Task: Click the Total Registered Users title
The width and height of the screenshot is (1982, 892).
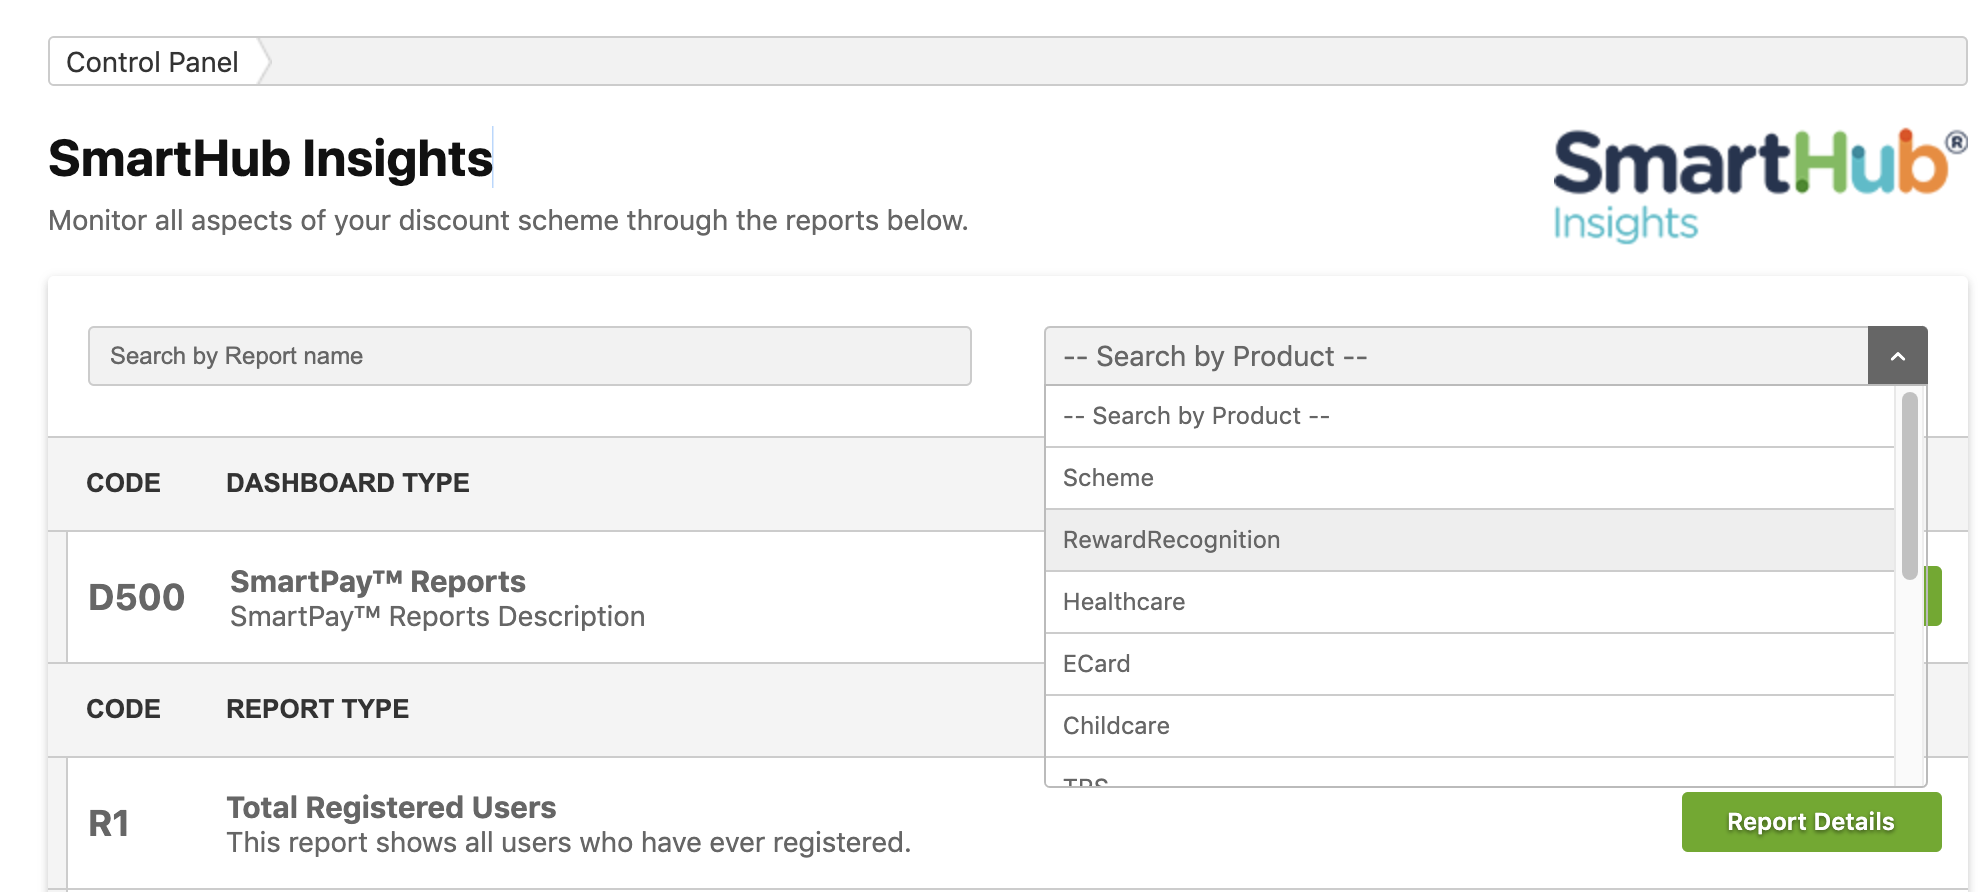Action: pyautogui.click(x=391, y=807)
